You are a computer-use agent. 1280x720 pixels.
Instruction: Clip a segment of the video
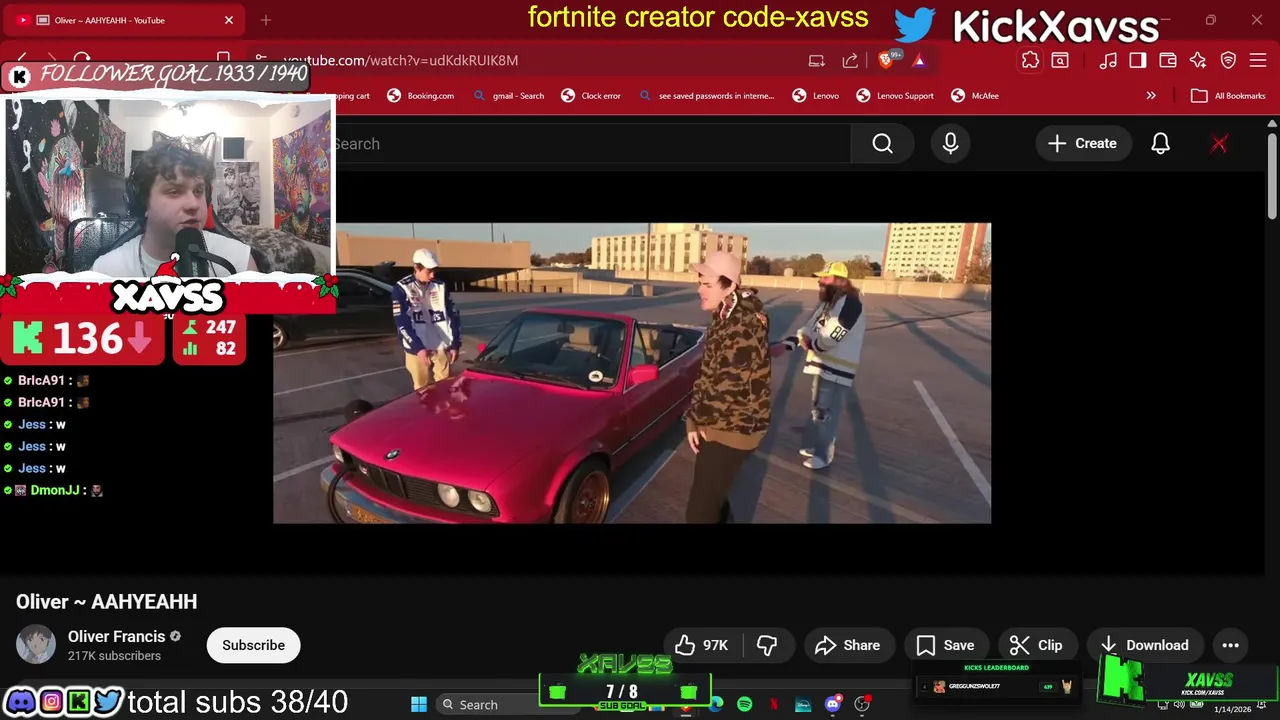1036,645
